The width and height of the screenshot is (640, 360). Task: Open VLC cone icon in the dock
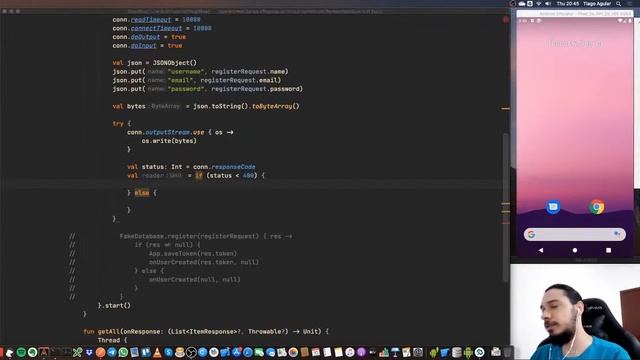point(157,352)
